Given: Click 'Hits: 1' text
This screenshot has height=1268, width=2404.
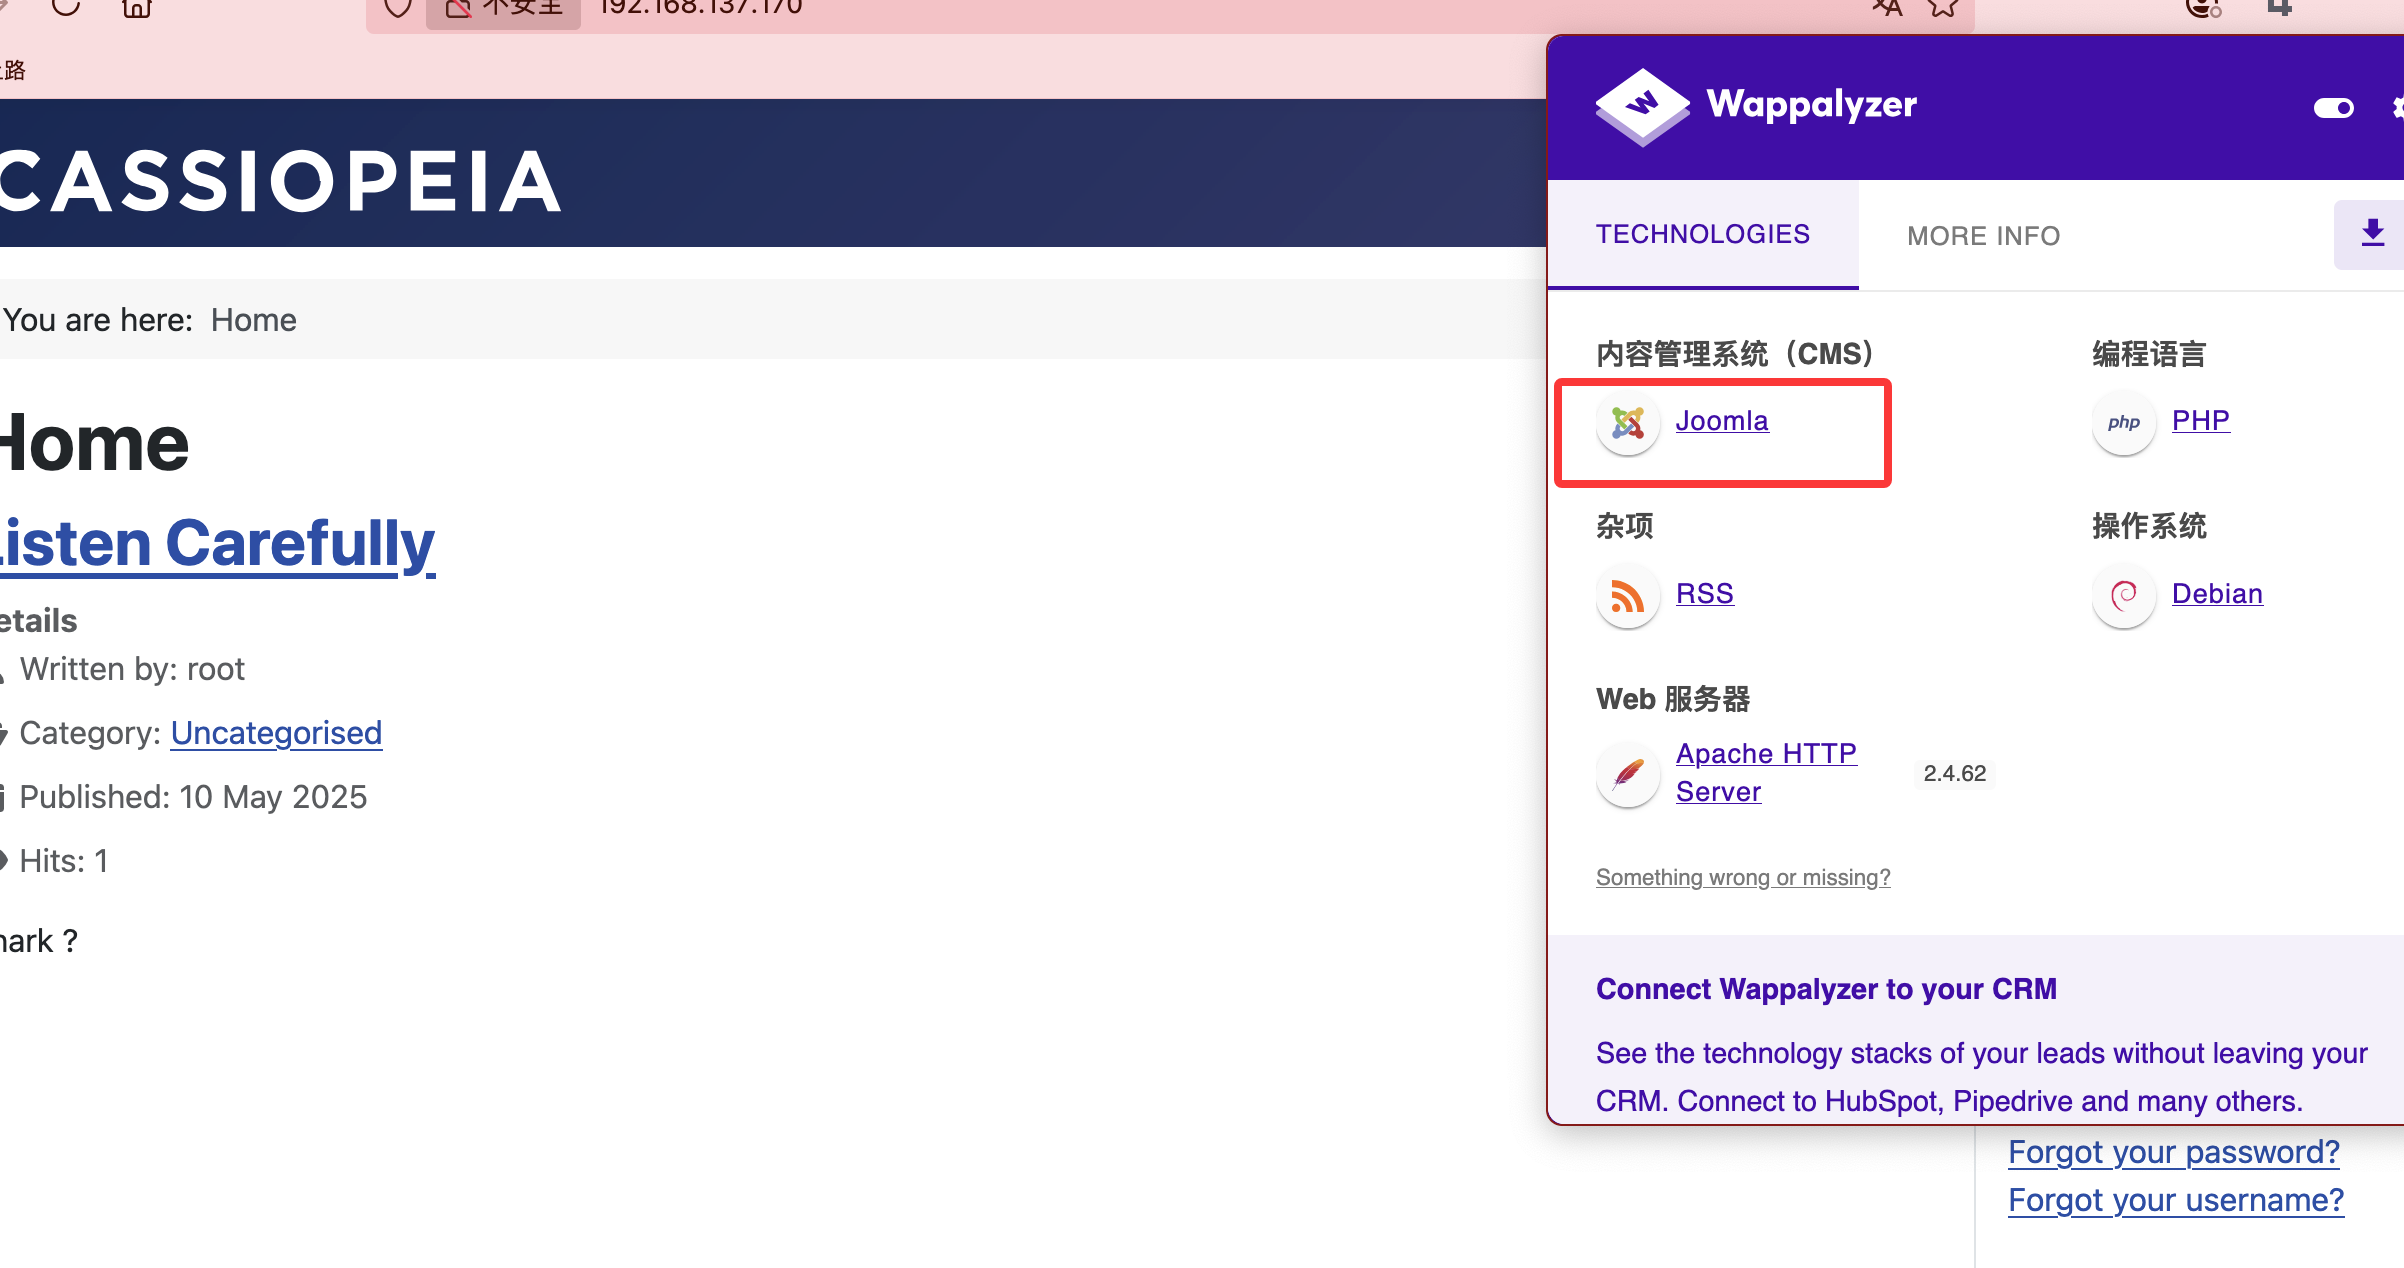Looking at the screenshot, I should point(63,861).
